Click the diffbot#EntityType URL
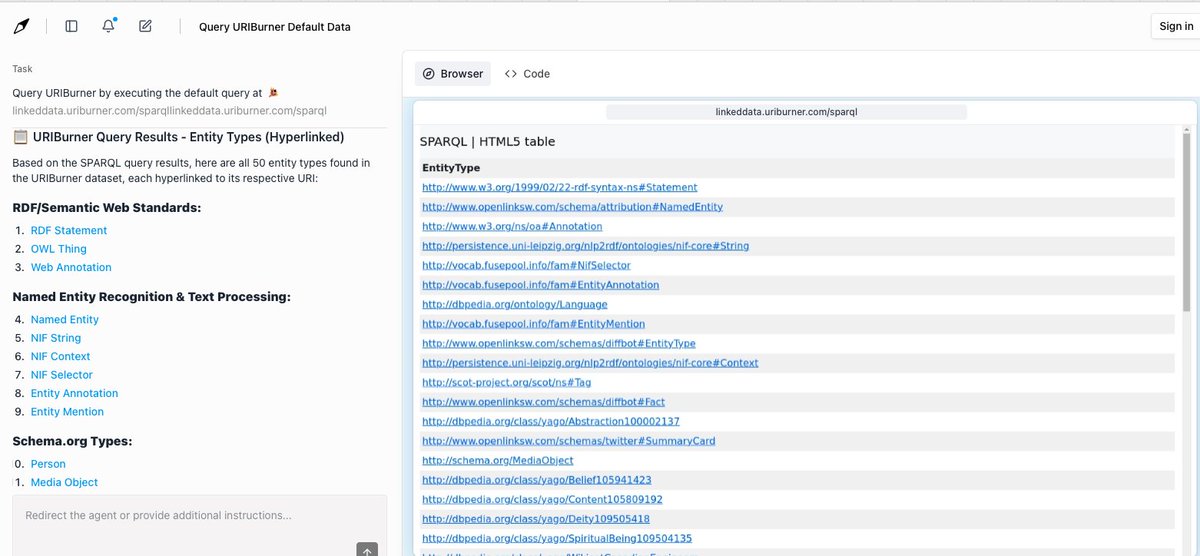Image resolution: width=1200 pixels, height=556 pixels. [x=559, y=343]
